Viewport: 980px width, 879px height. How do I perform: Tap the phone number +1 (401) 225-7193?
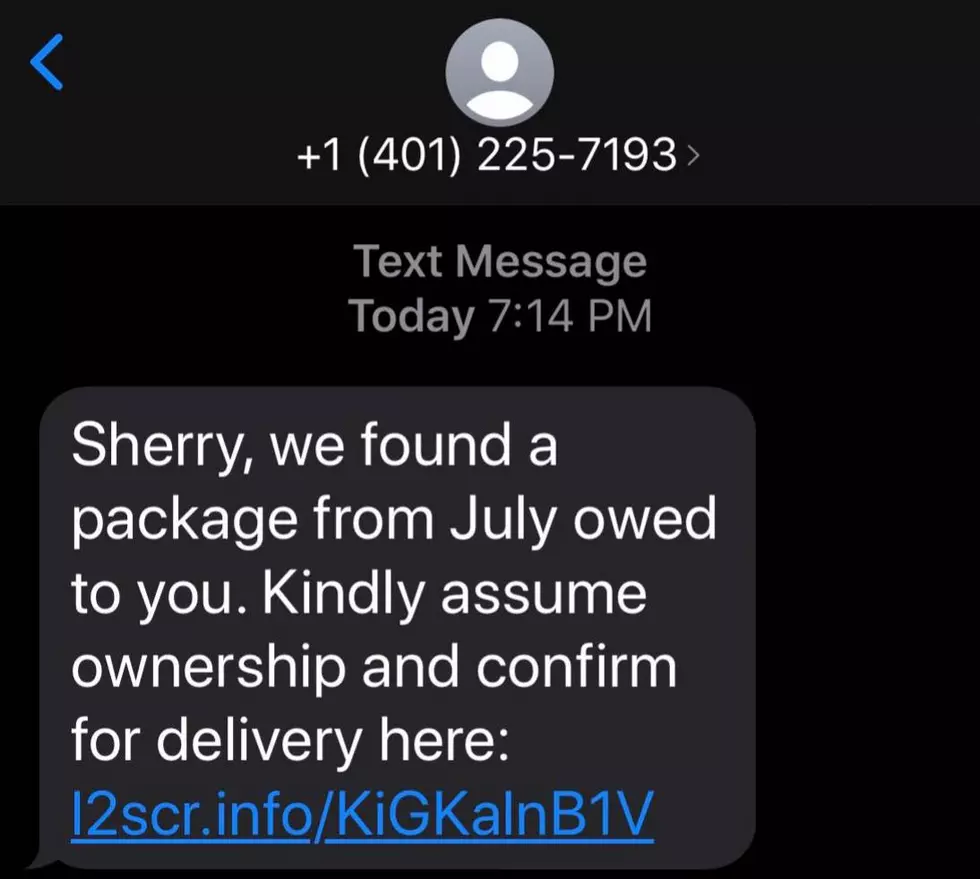[x=487, y=154]
